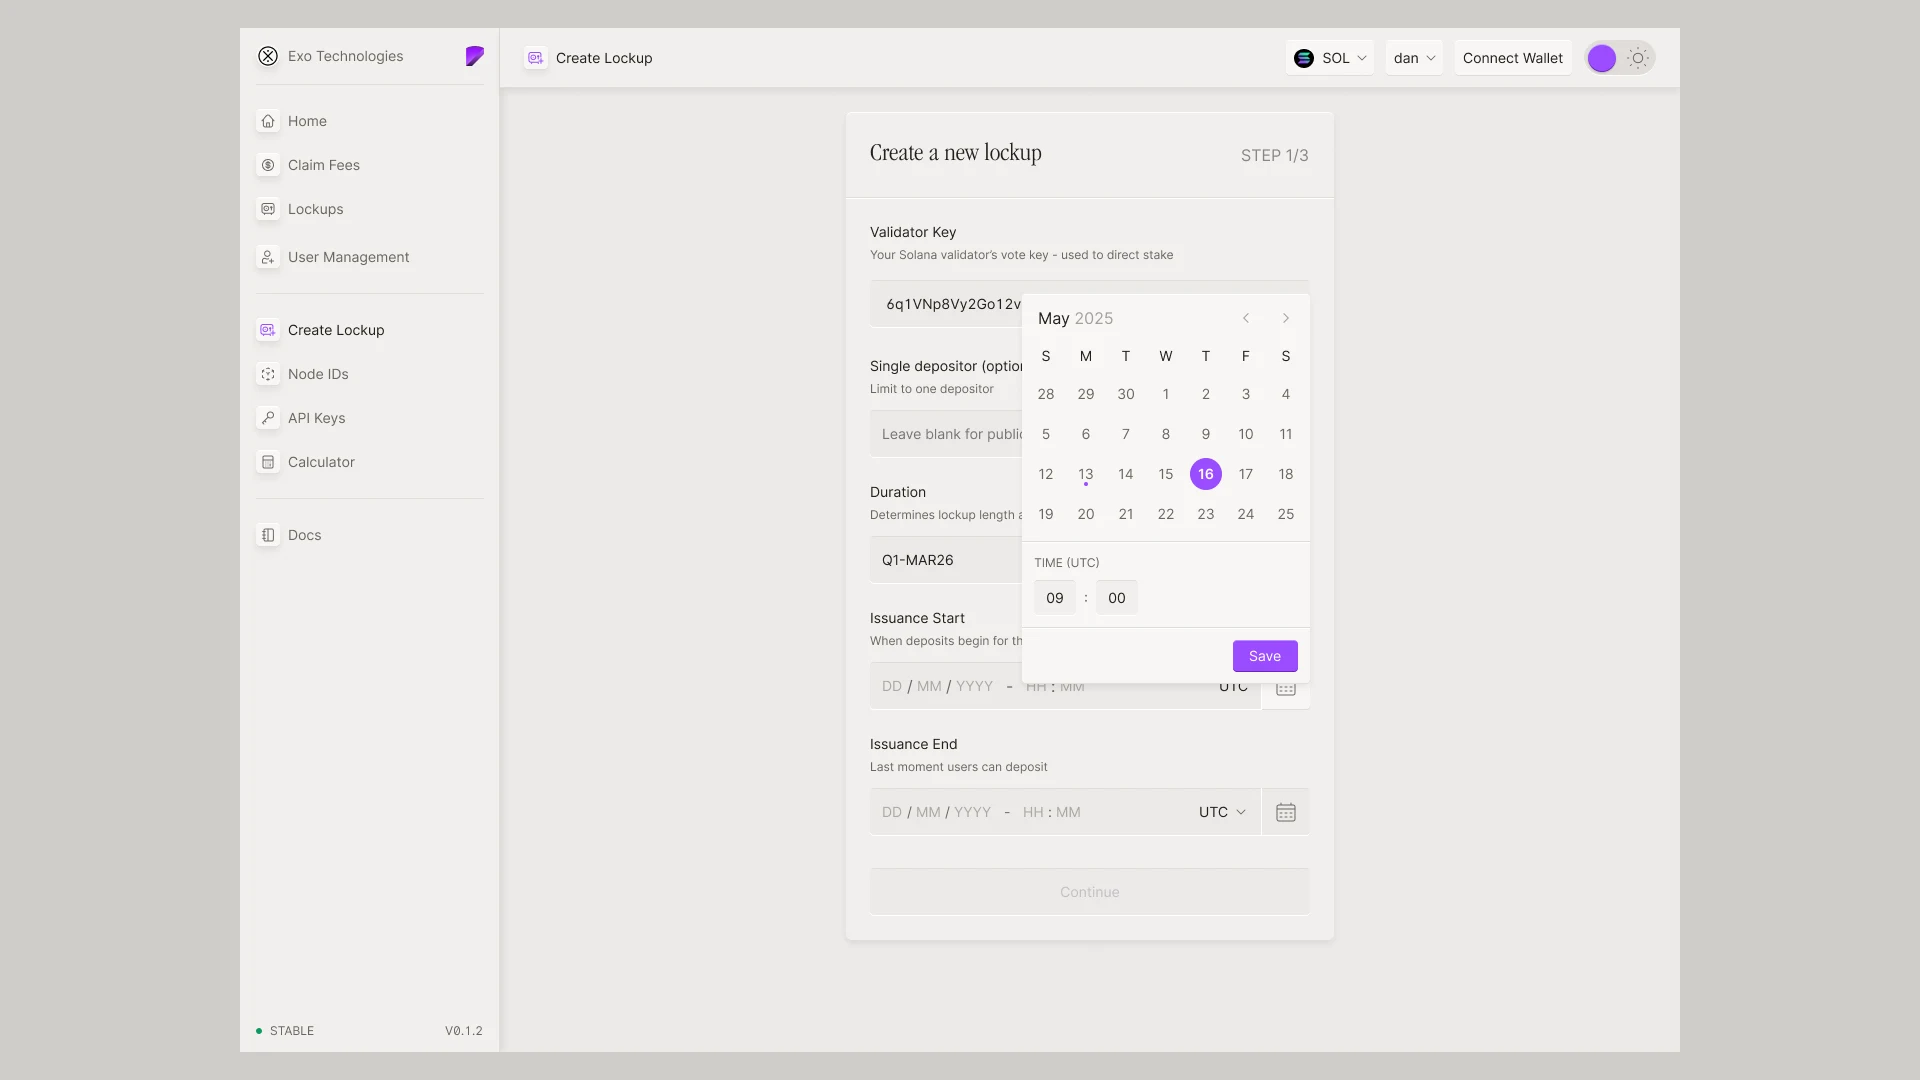Click the Node IDs icon
The width and height of the screenshot is (1920, 1080).
(x=268, y=374)
